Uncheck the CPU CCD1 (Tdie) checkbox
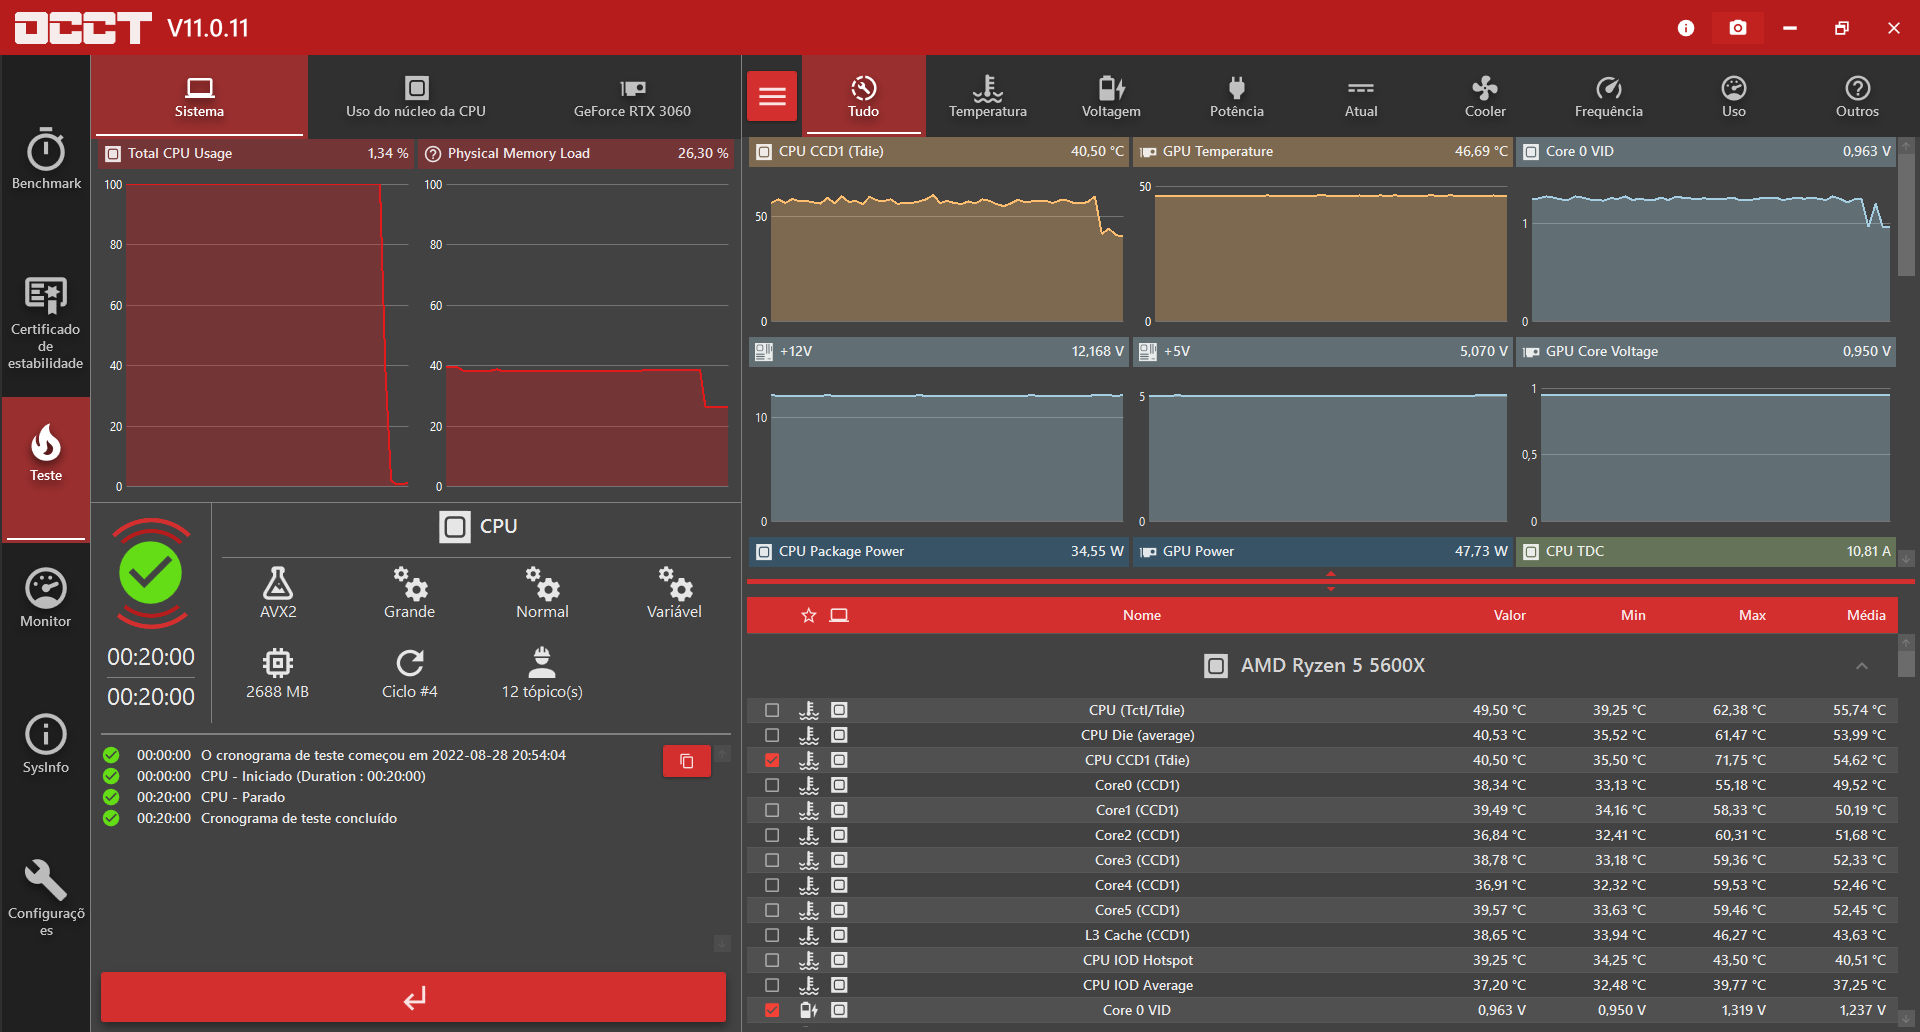This screenshot has height=1032, width=1920. point(772,760)
